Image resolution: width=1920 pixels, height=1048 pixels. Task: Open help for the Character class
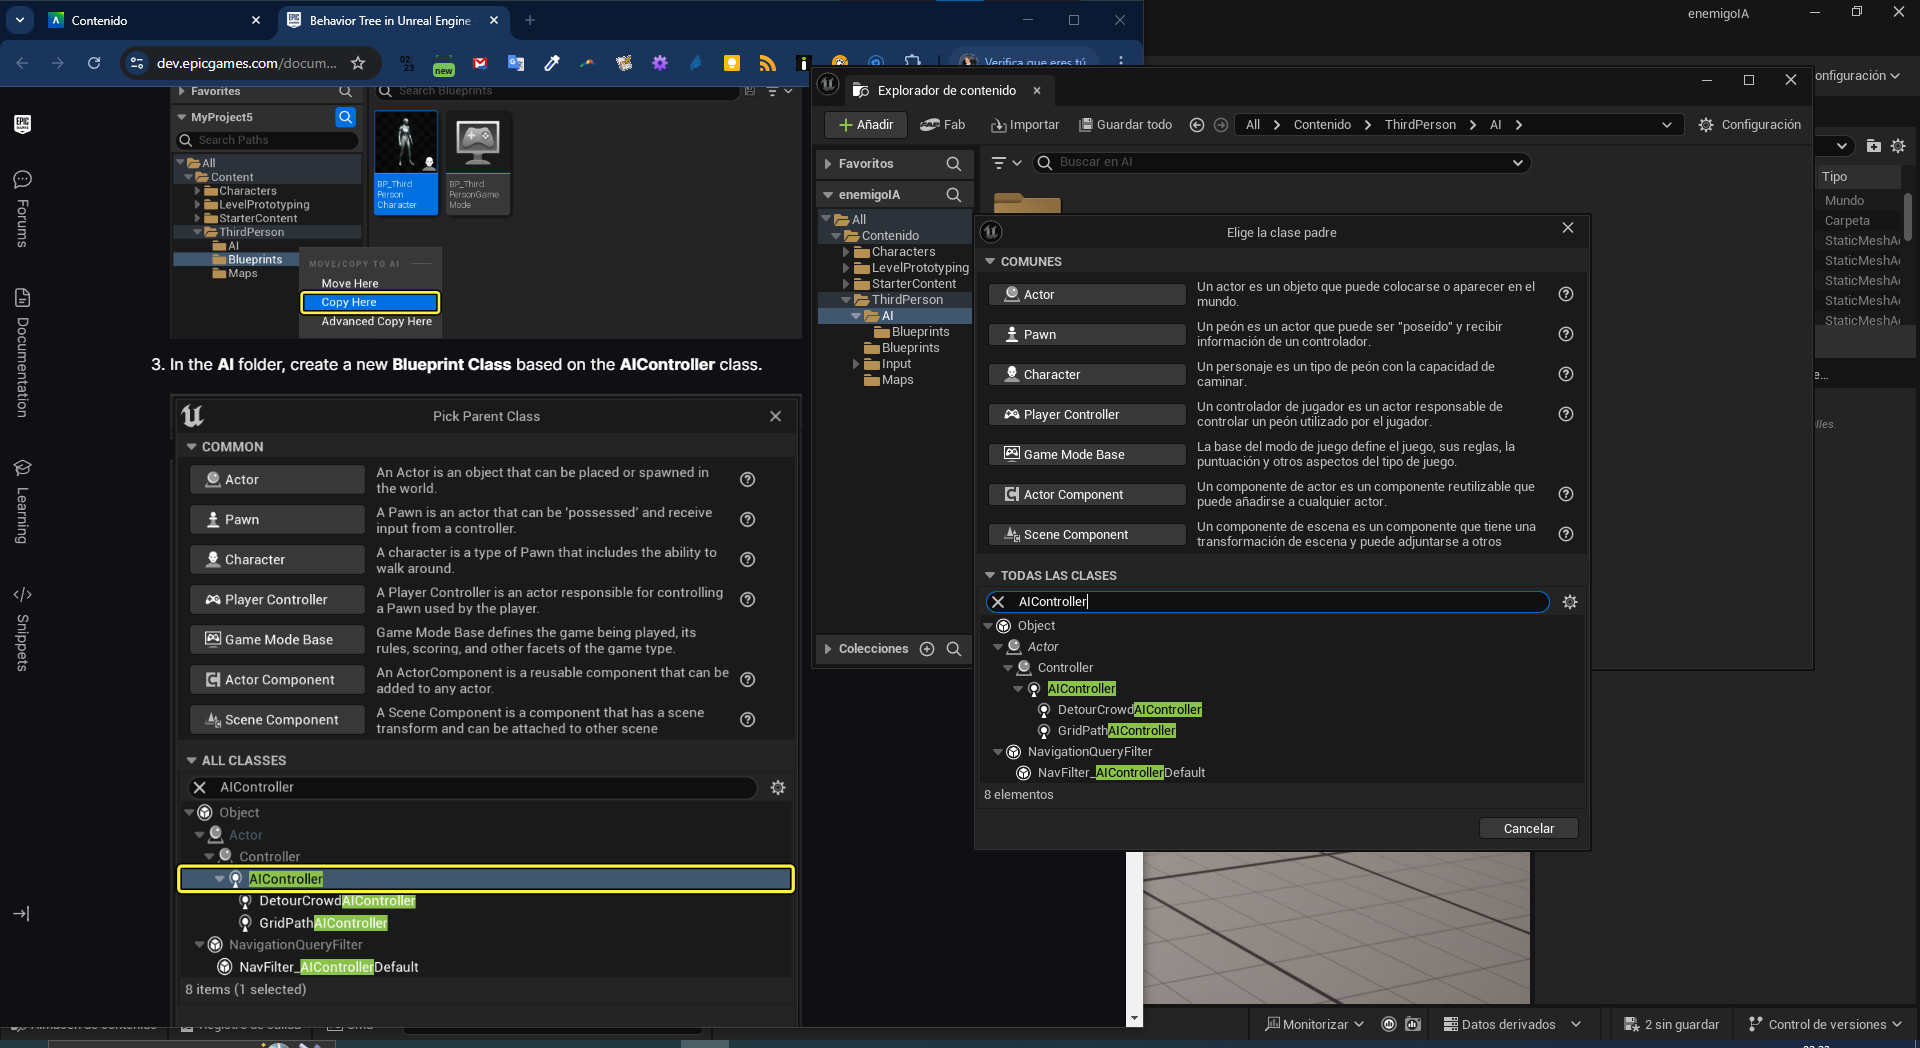(1566, 374)
